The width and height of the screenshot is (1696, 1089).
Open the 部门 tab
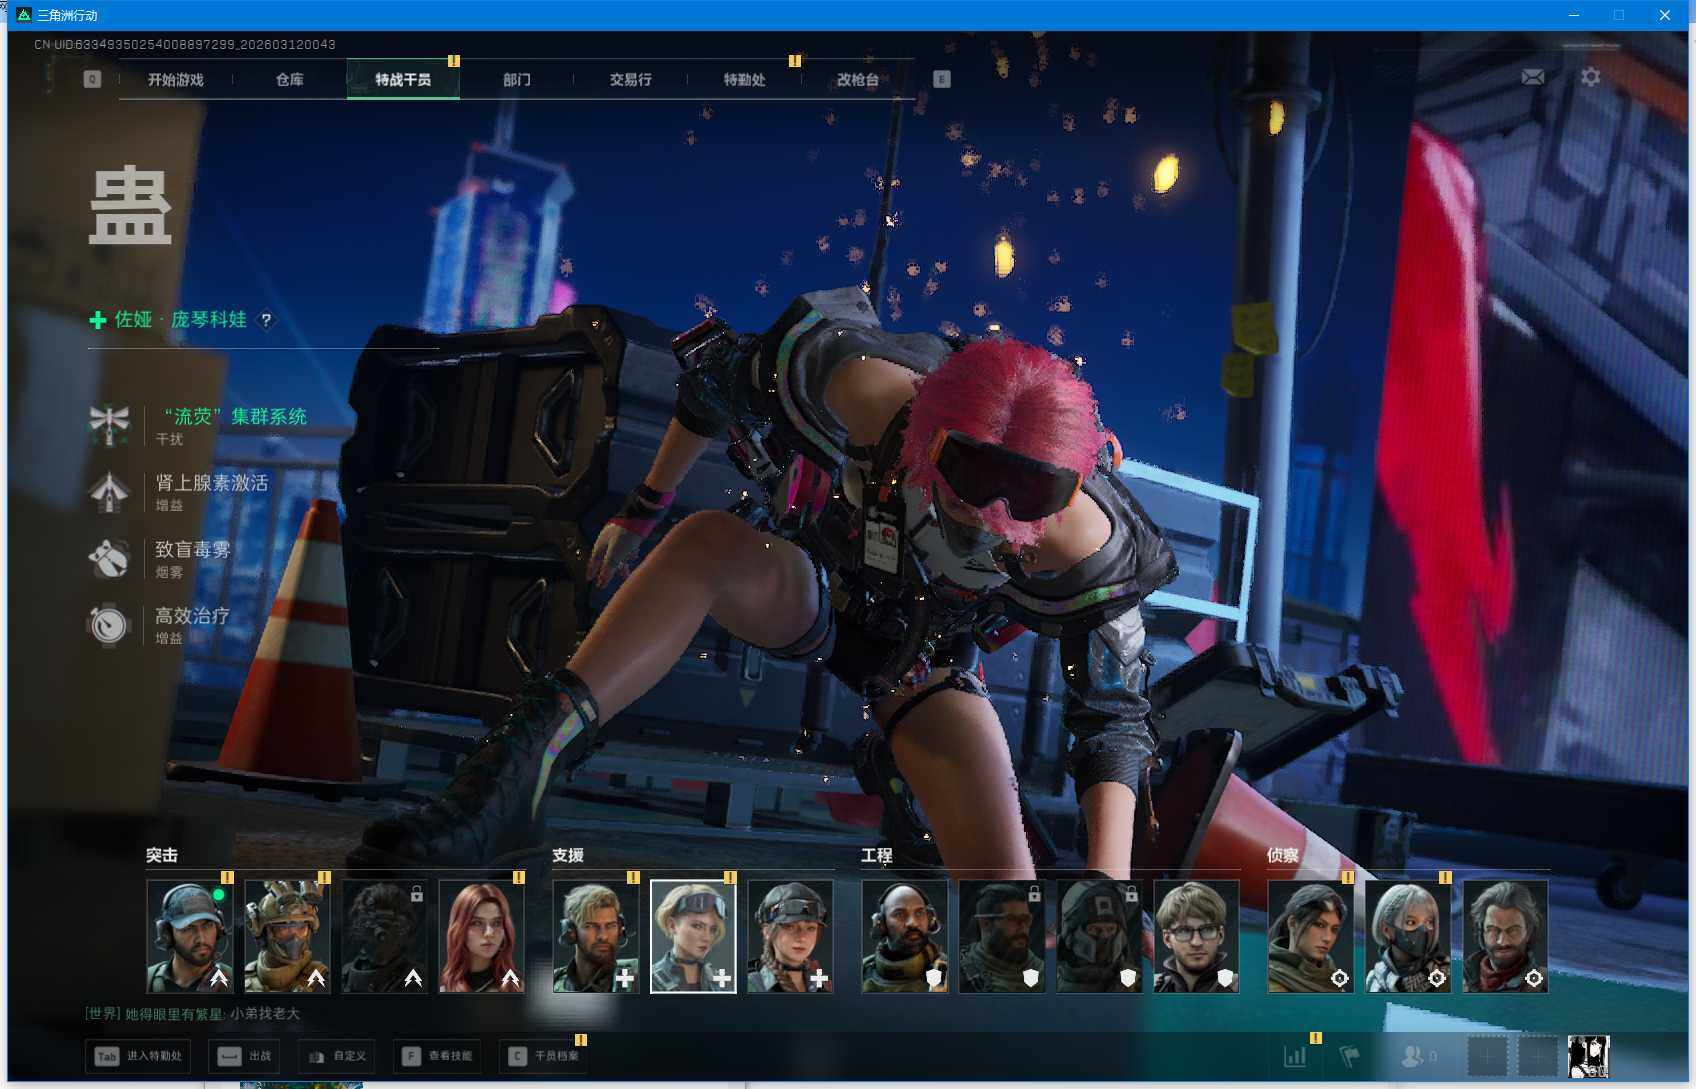516,80
